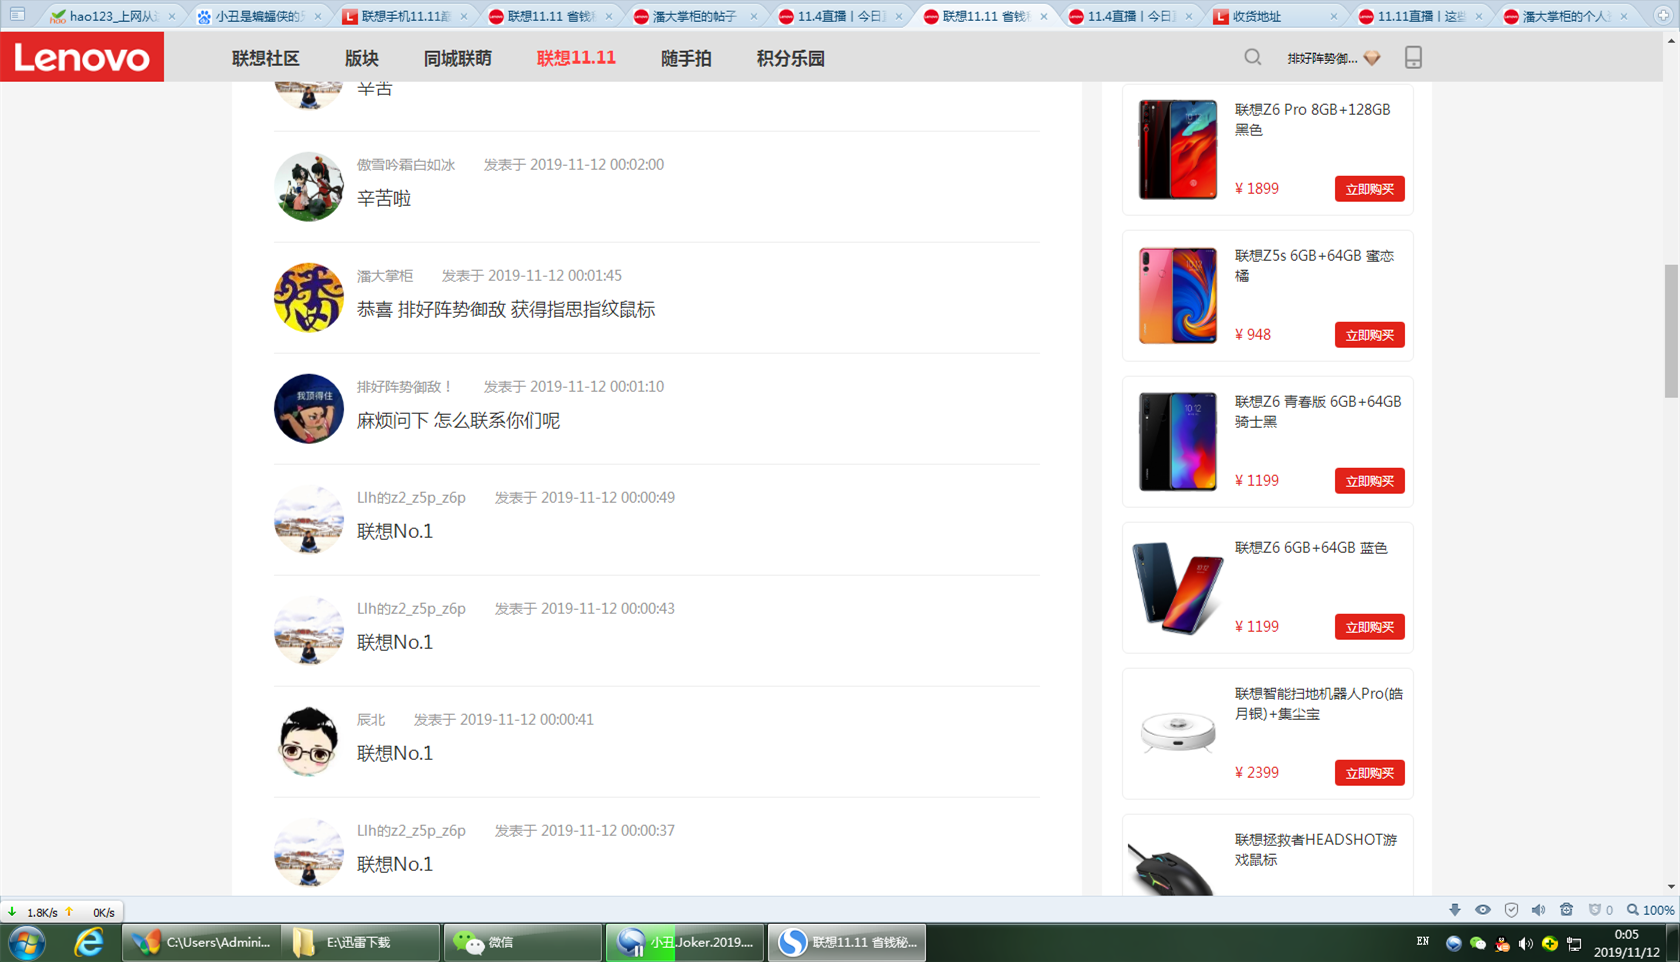Switch to the 收货地址 tab
This screenshot has width=1680, height=962.
(x=1272, y=16)
